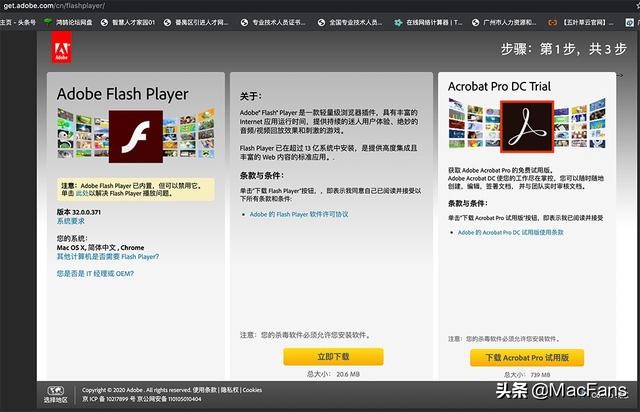Open the 主页 - 头条号 bookmark

pyautogui.click(x=18, y=22)
